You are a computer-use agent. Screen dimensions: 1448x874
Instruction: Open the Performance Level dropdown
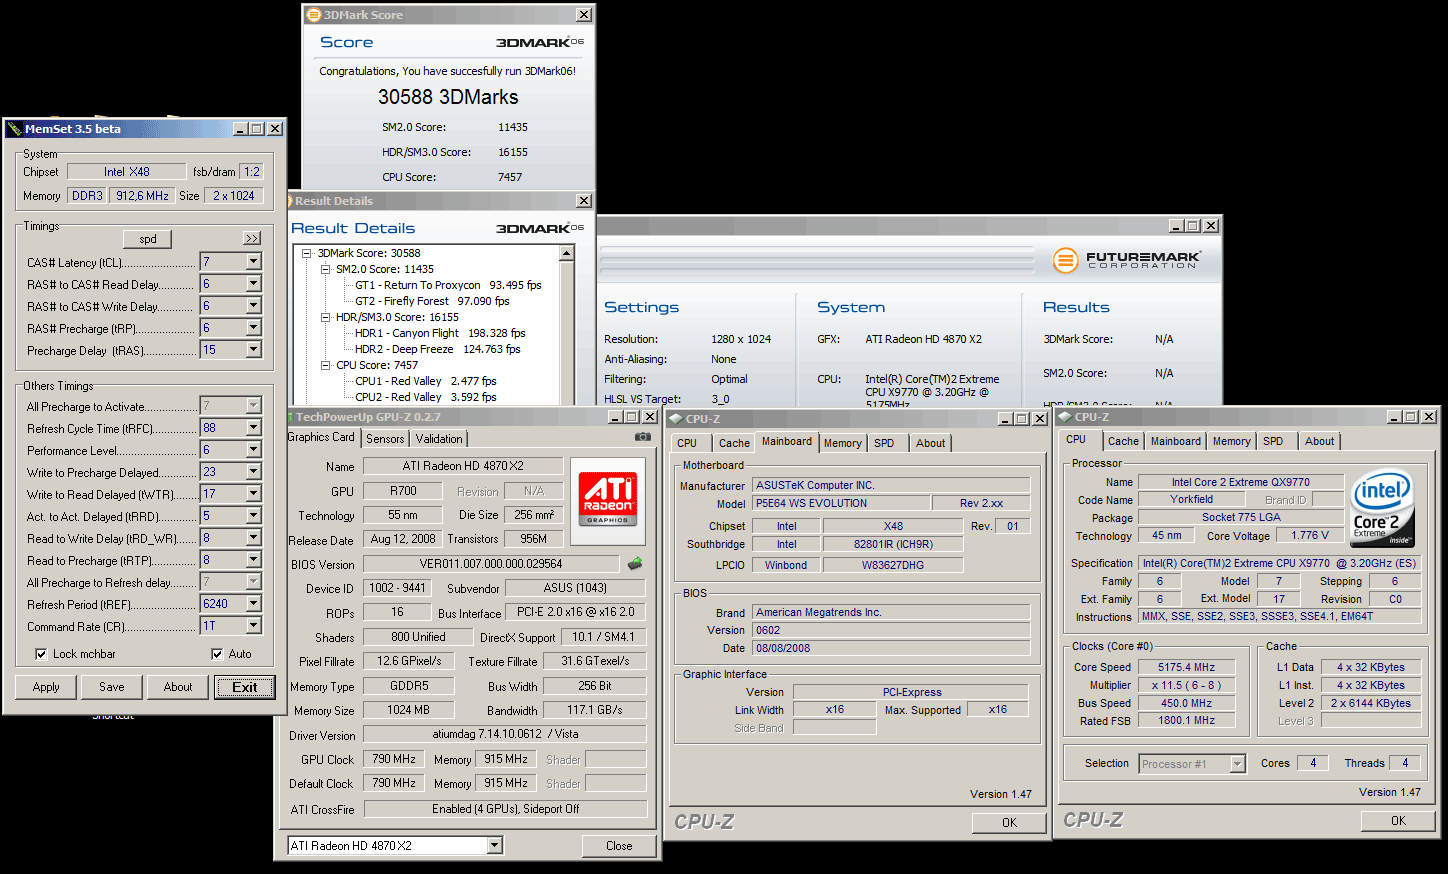coord(253,450)
